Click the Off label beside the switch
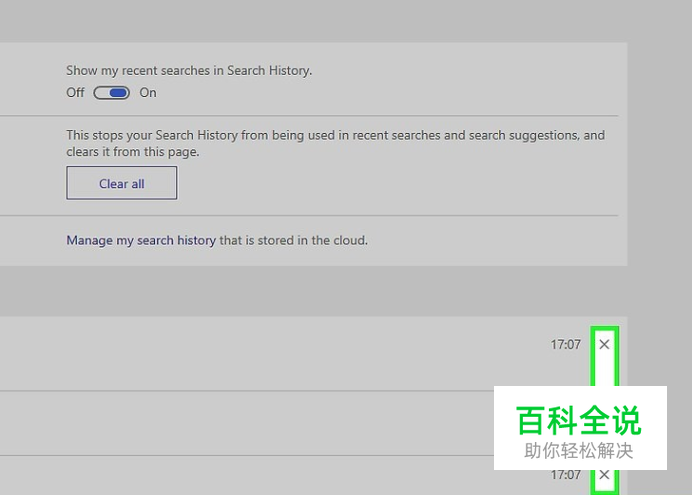Screen dimensions: 692x495 click(x=75, y=93)
